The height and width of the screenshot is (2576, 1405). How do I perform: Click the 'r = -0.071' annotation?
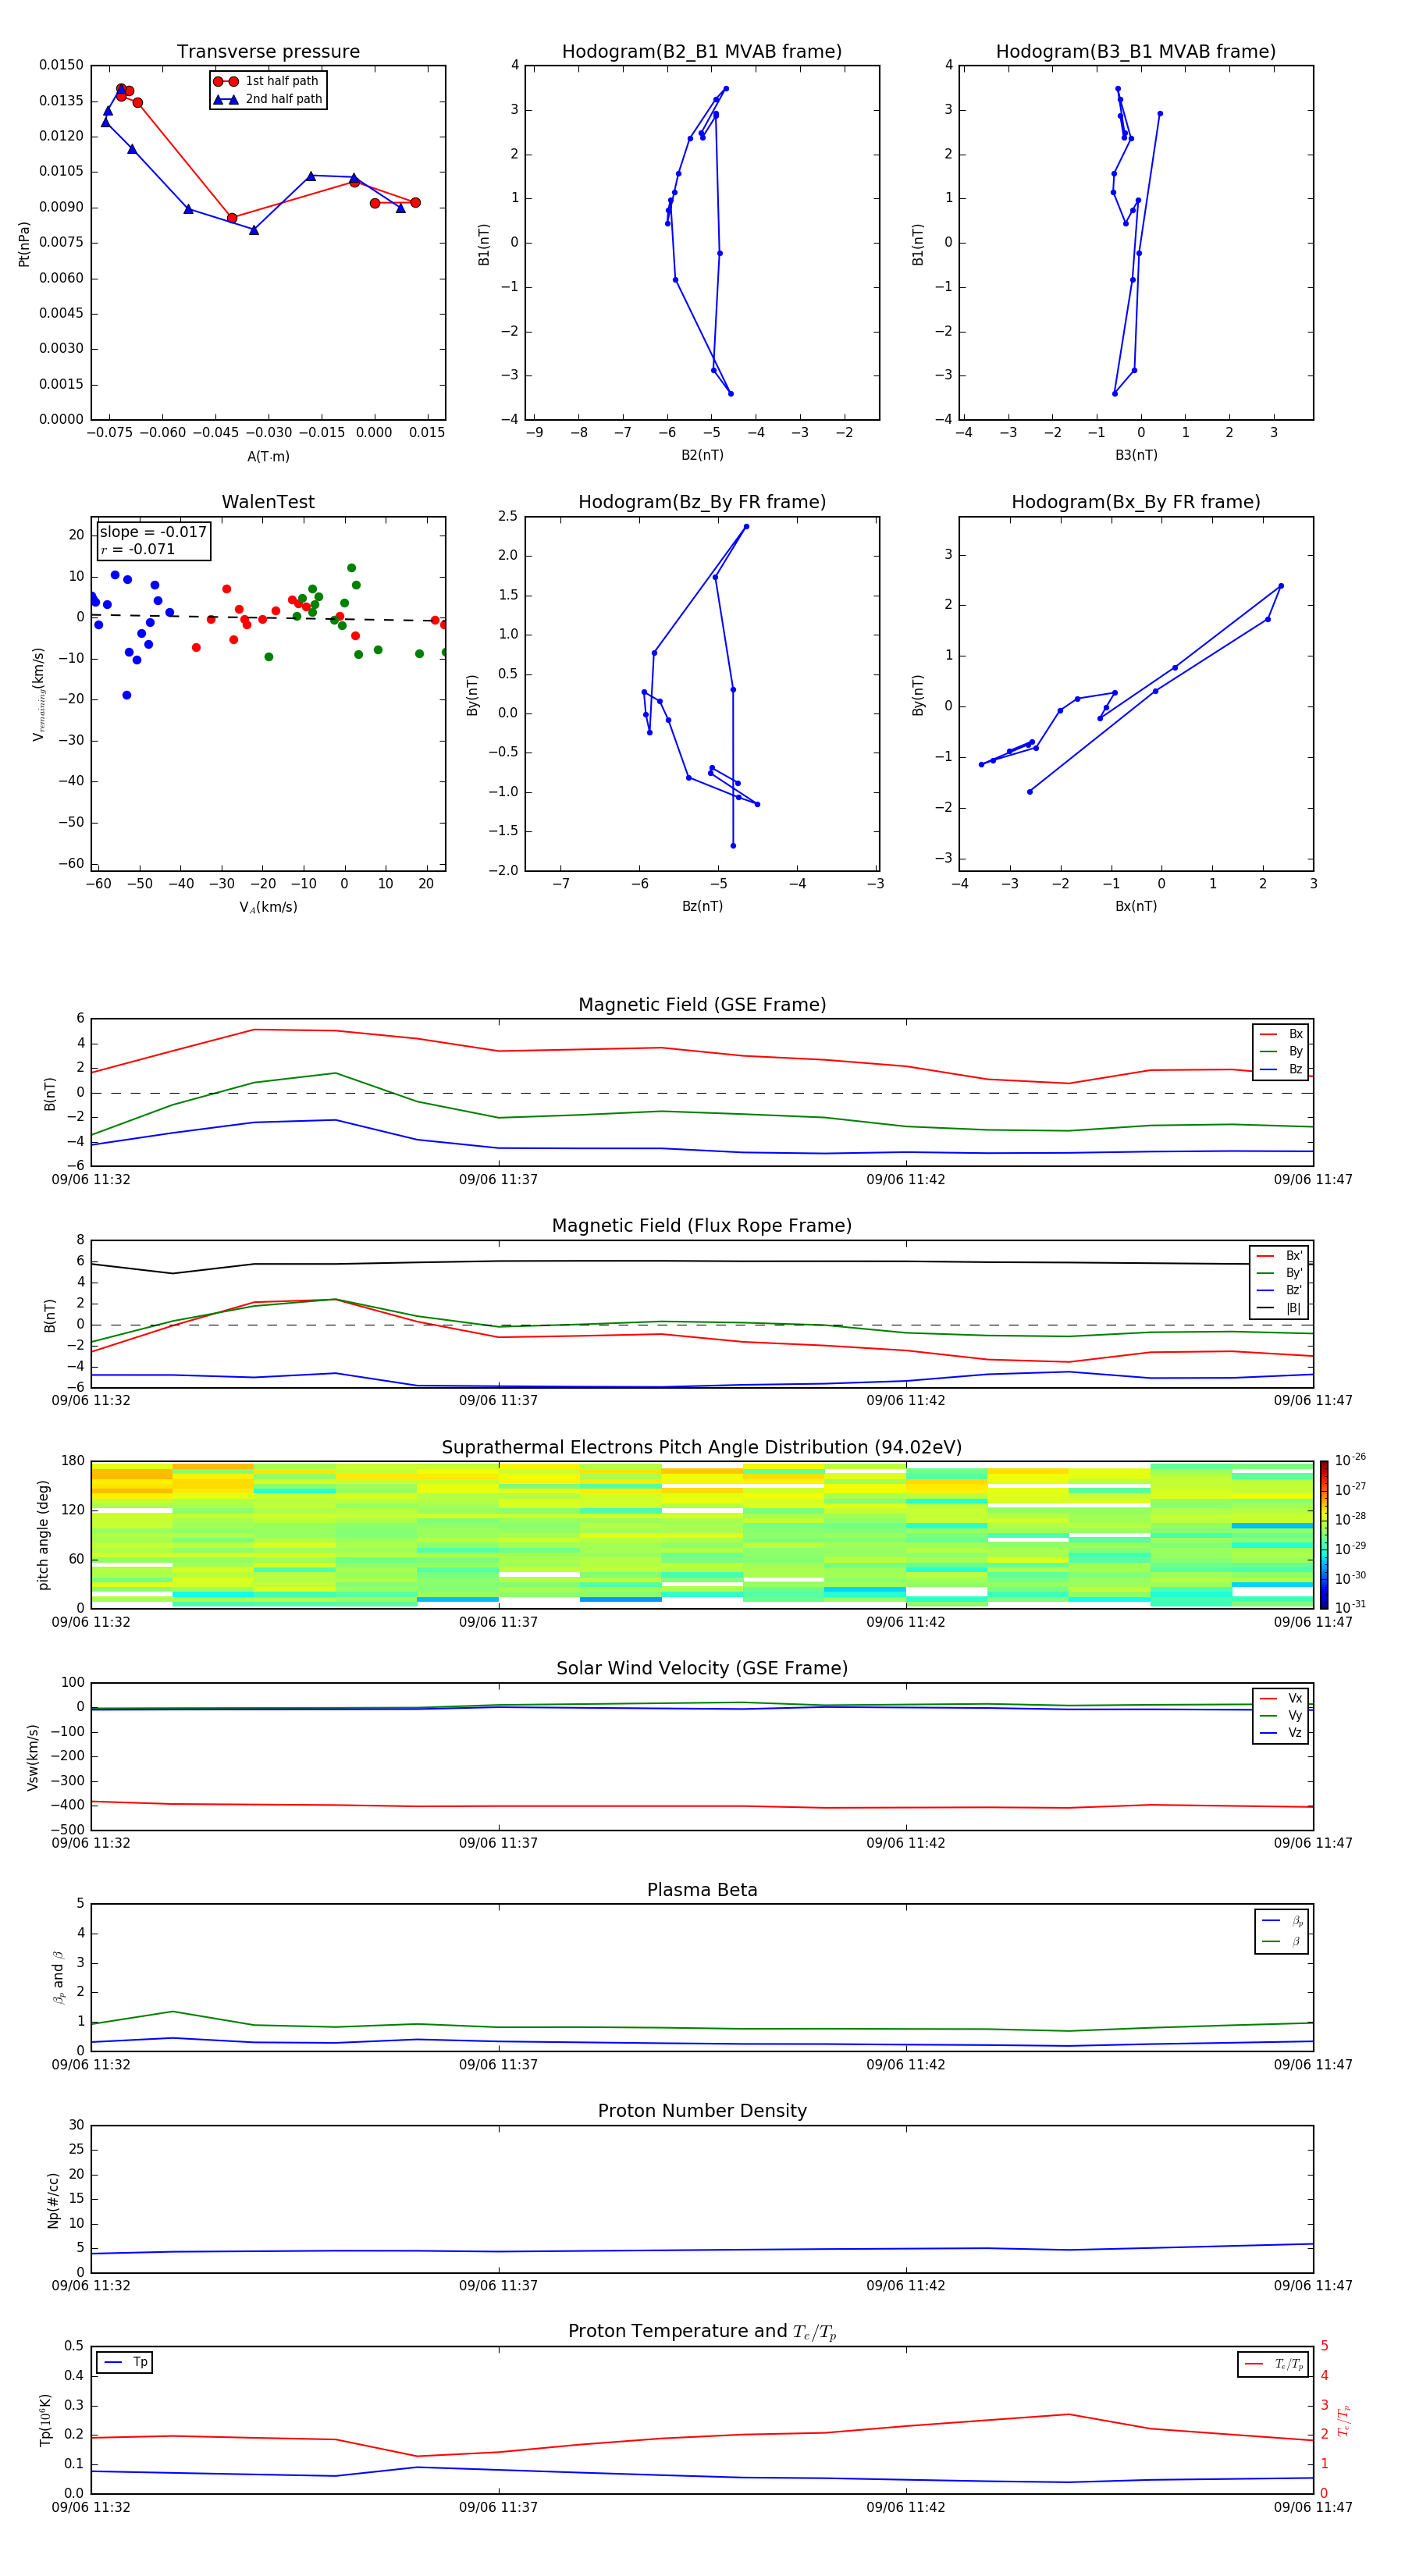click(138, 549)
